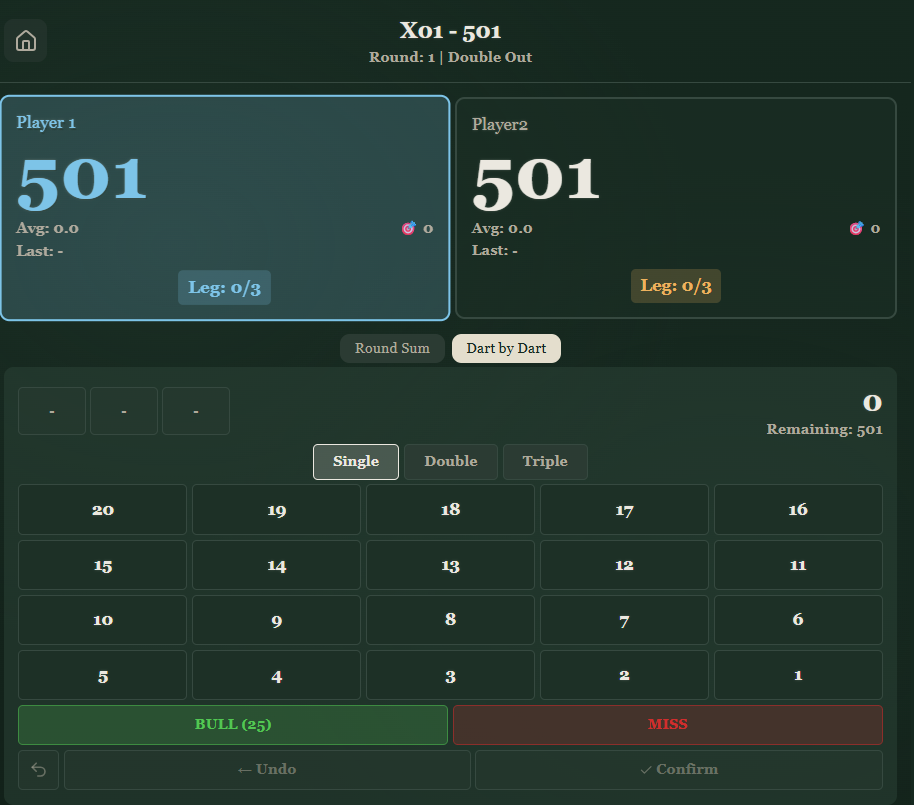Score 13 points

click(449, 565)
